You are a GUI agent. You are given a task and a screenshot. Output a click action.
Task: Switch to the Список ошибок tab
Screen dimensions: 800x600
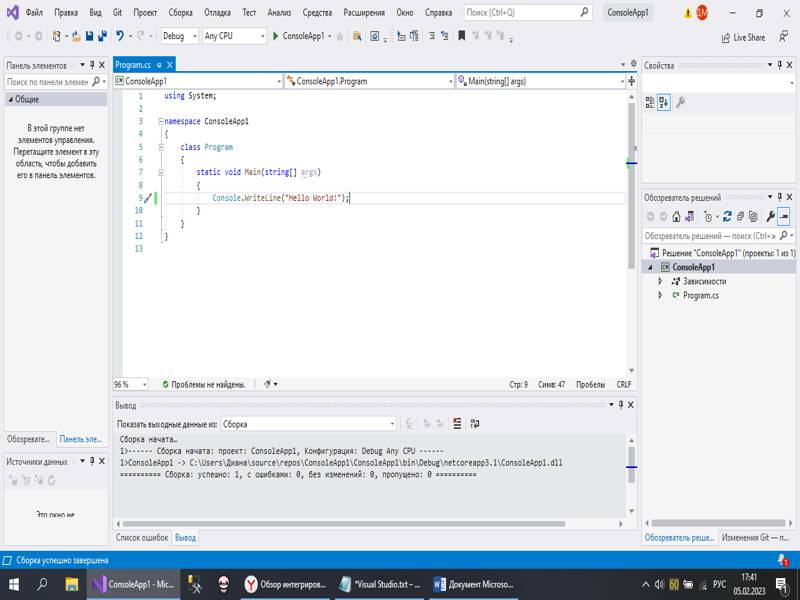[142, 537]
